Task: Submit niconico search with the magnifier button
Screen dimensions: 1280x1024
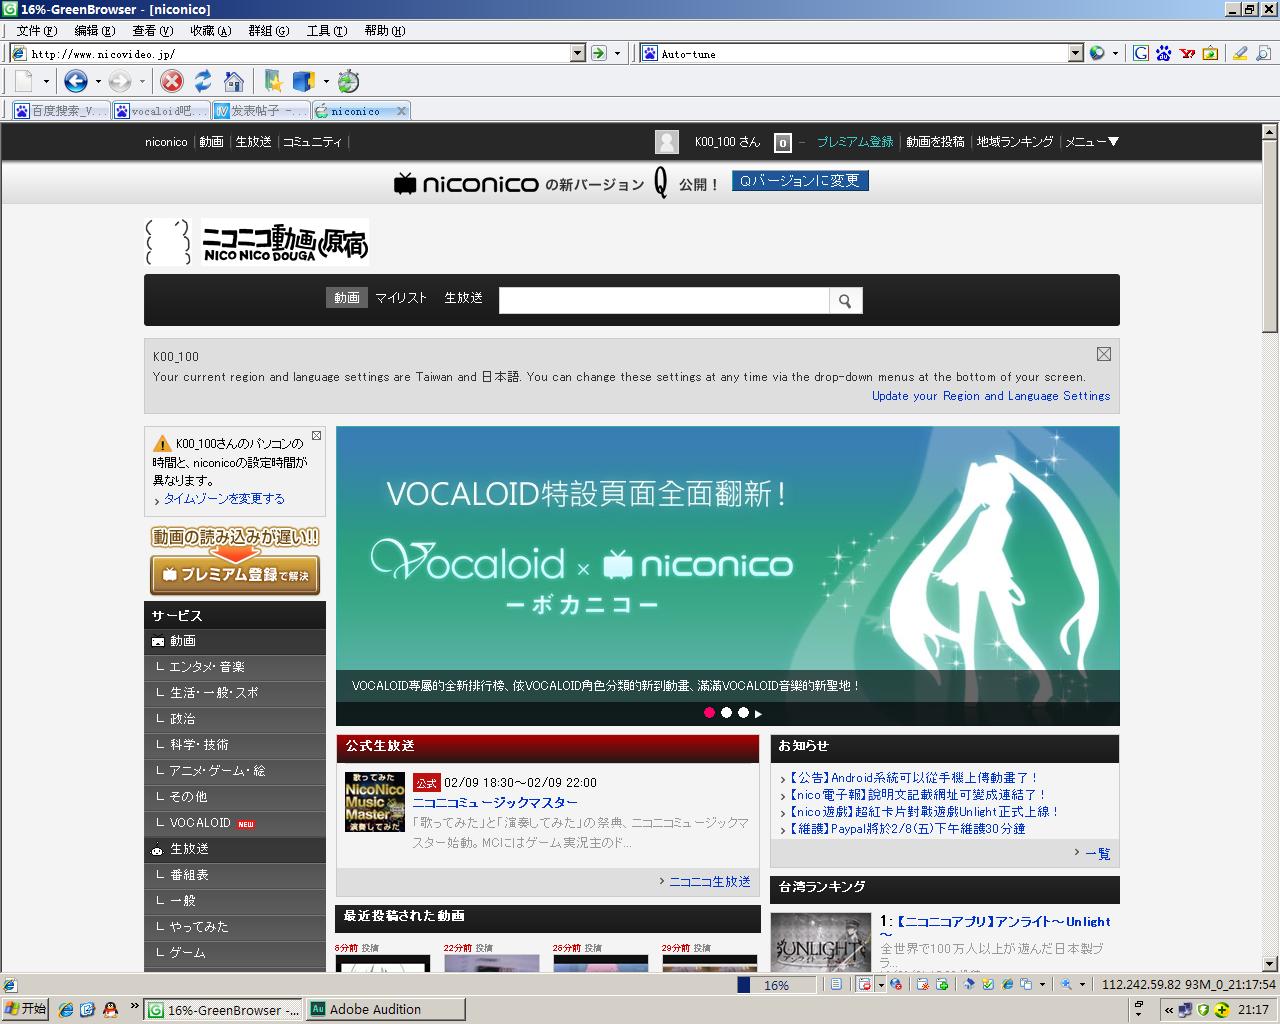Action: [845, 300]
